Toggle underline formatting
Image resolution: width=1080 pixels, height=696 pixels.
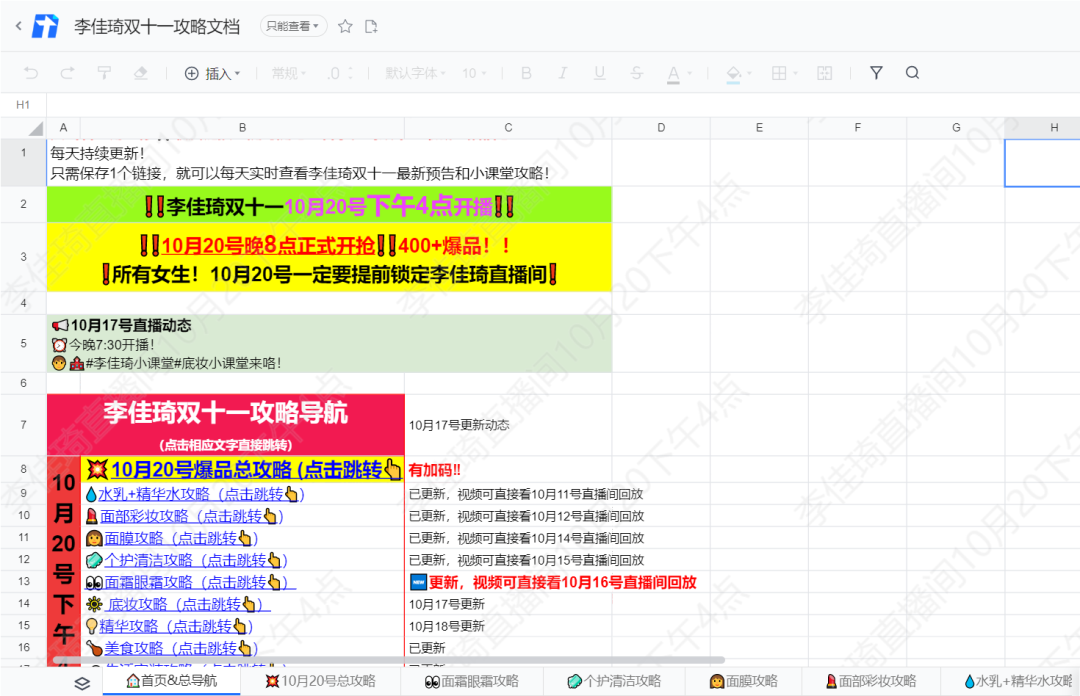[x=599, y=73]
